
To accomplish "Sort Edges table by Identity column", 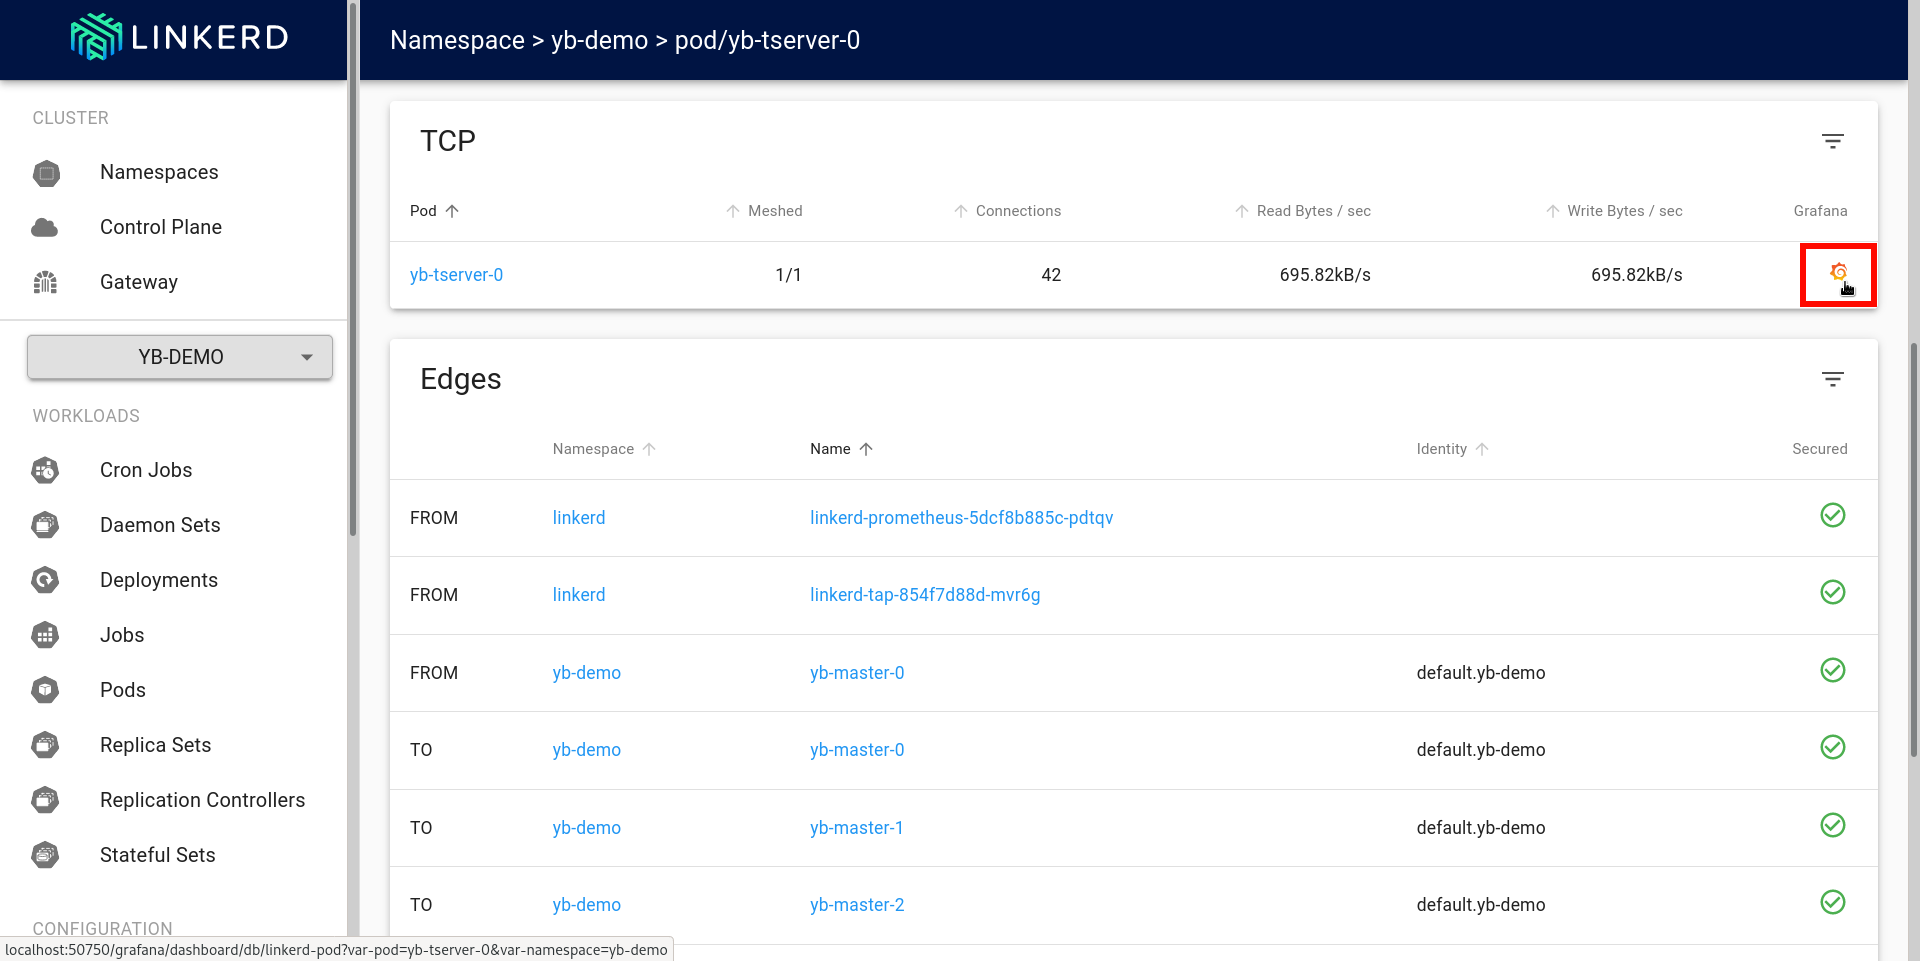I will [x=1452, y=449].
